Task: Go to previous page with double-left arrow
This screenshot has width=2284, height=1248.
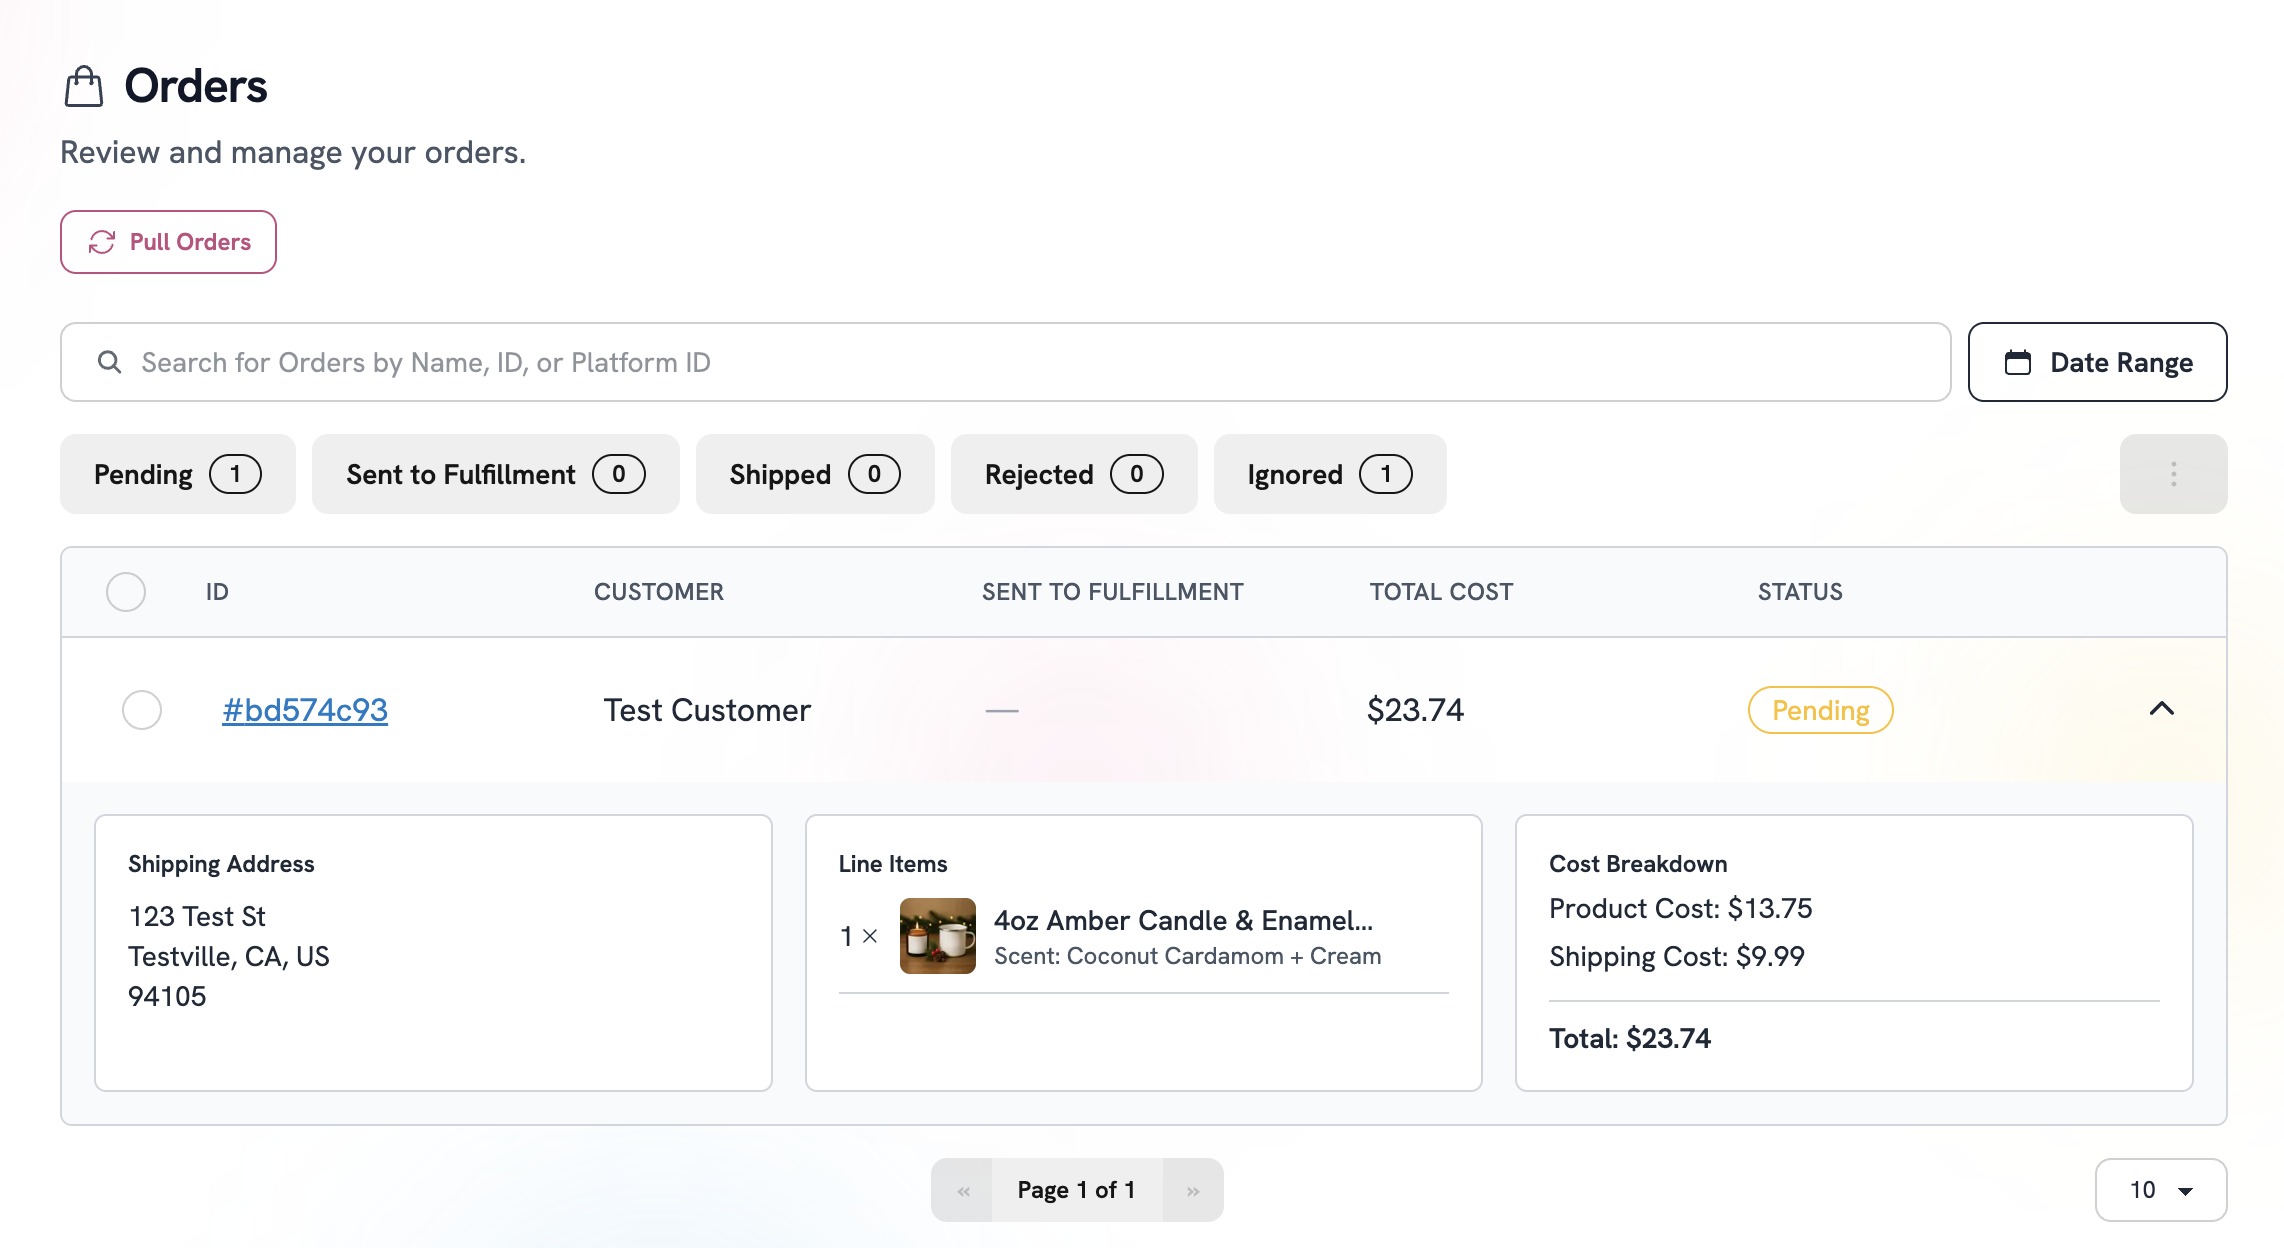Action: pos(963,1190)
